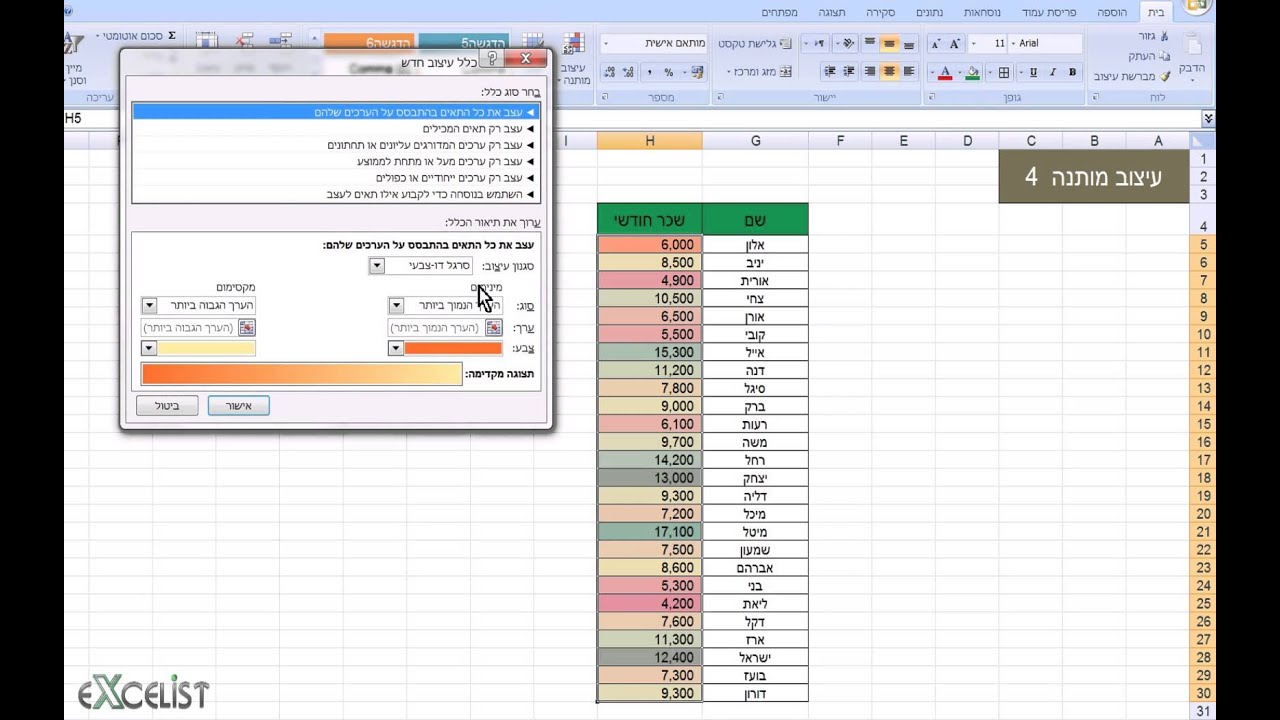
Task: Click the Bold formatting icon
Action: 1073,72
